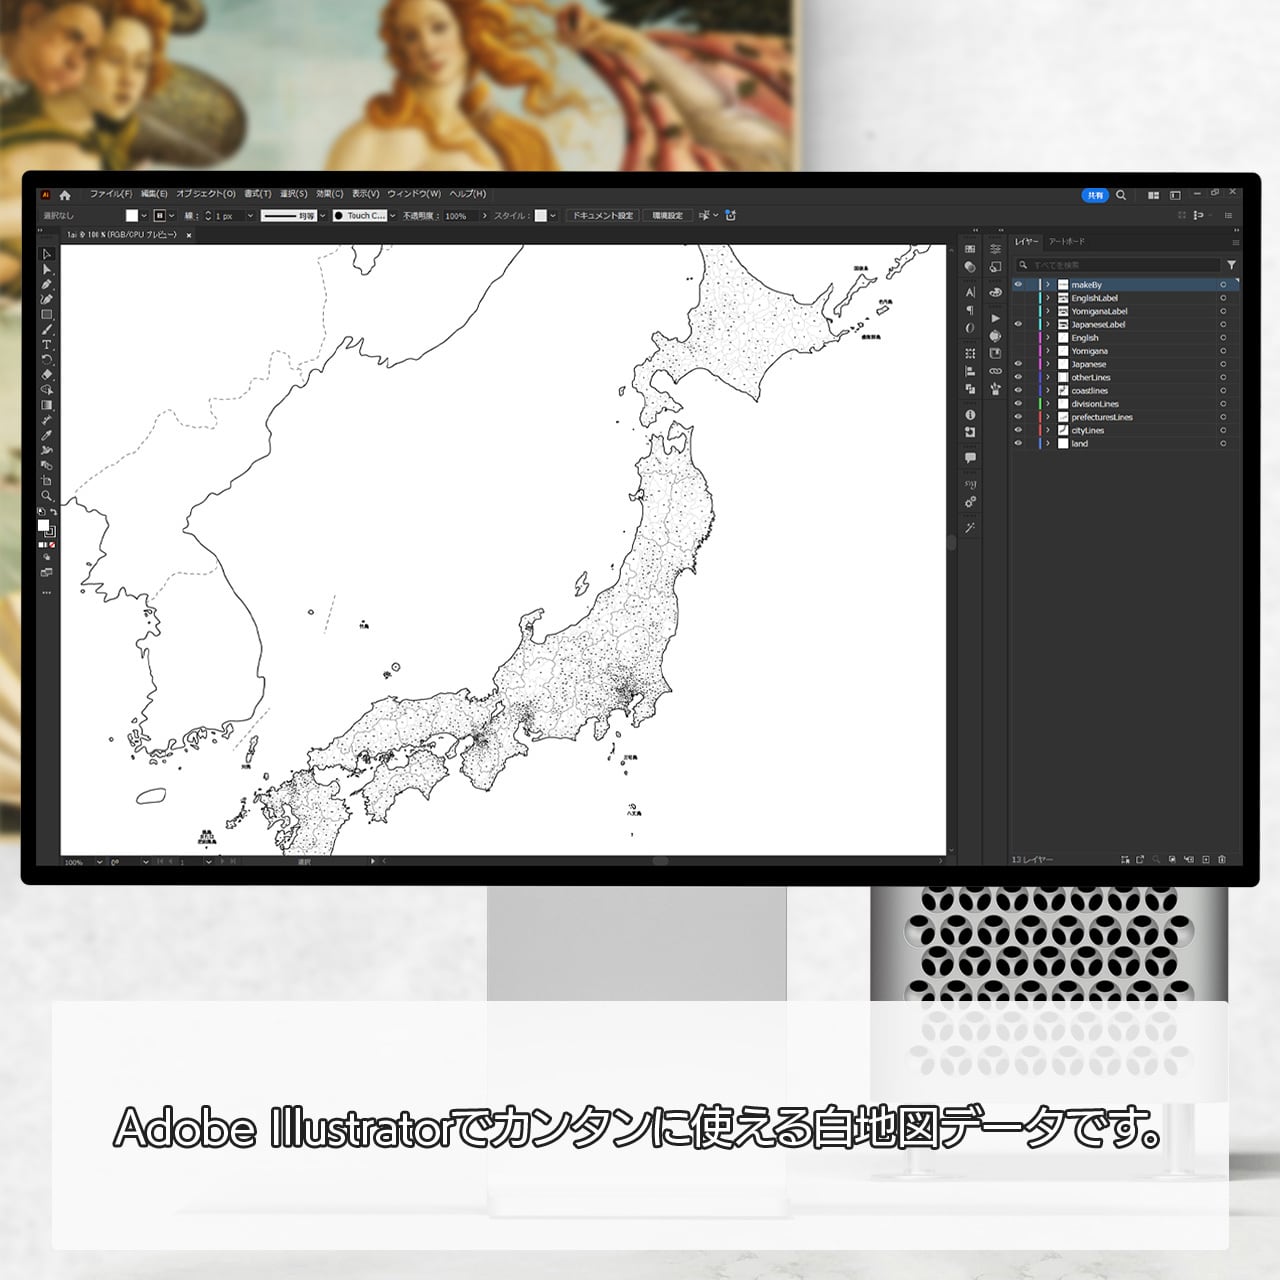Click the Home icon
The height and width of the screenshot is (1280, 1280).
click(65, 195)
